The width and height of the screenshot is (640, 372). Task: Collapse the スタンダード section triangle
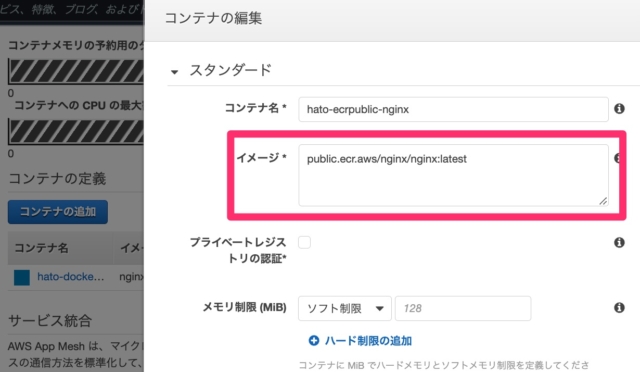pos(174,72)
